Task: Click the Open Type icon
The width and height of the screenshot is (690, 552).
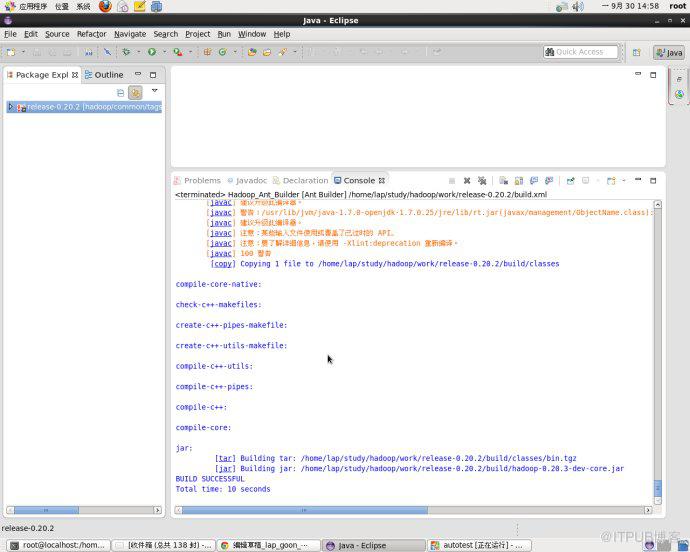Action: point(252,52)
